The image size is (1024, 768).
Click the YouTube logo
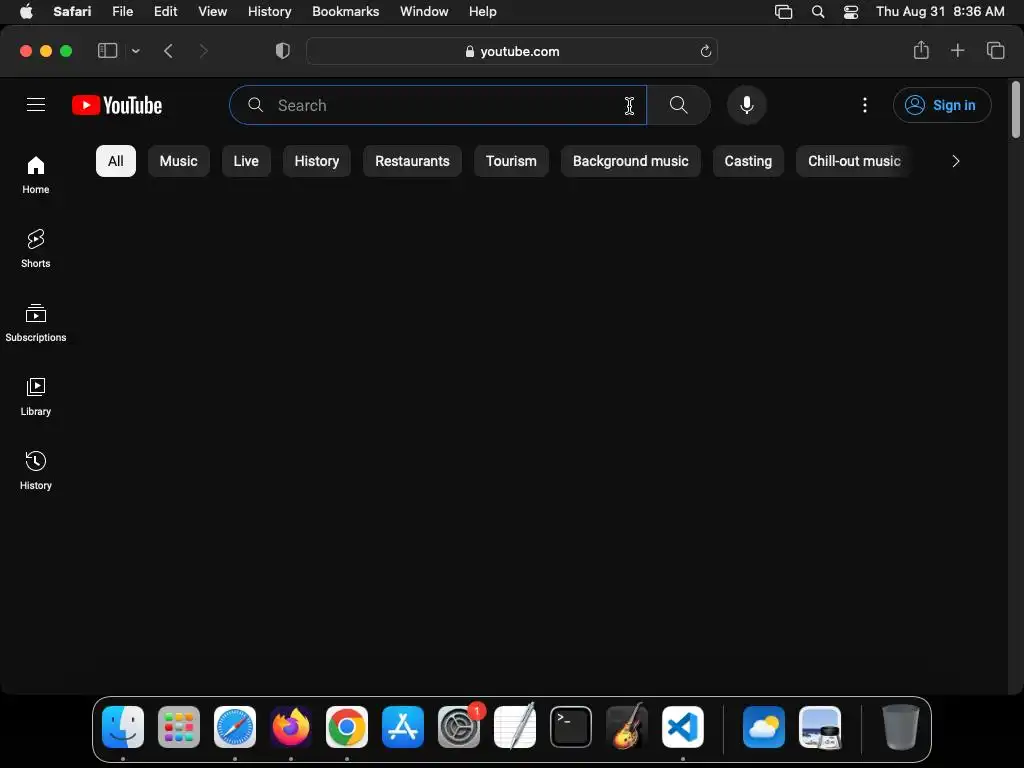pos(117,105)
